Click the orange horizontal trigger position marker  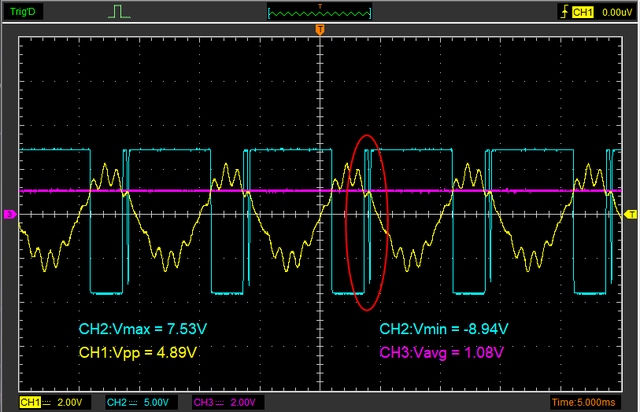click(320, 31)
